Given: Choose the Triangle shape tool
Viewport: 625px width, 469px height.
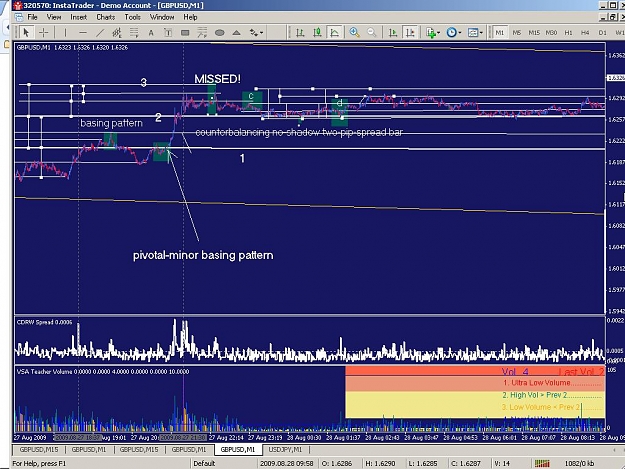Looking at the screenshot, I should pos(236,33).
